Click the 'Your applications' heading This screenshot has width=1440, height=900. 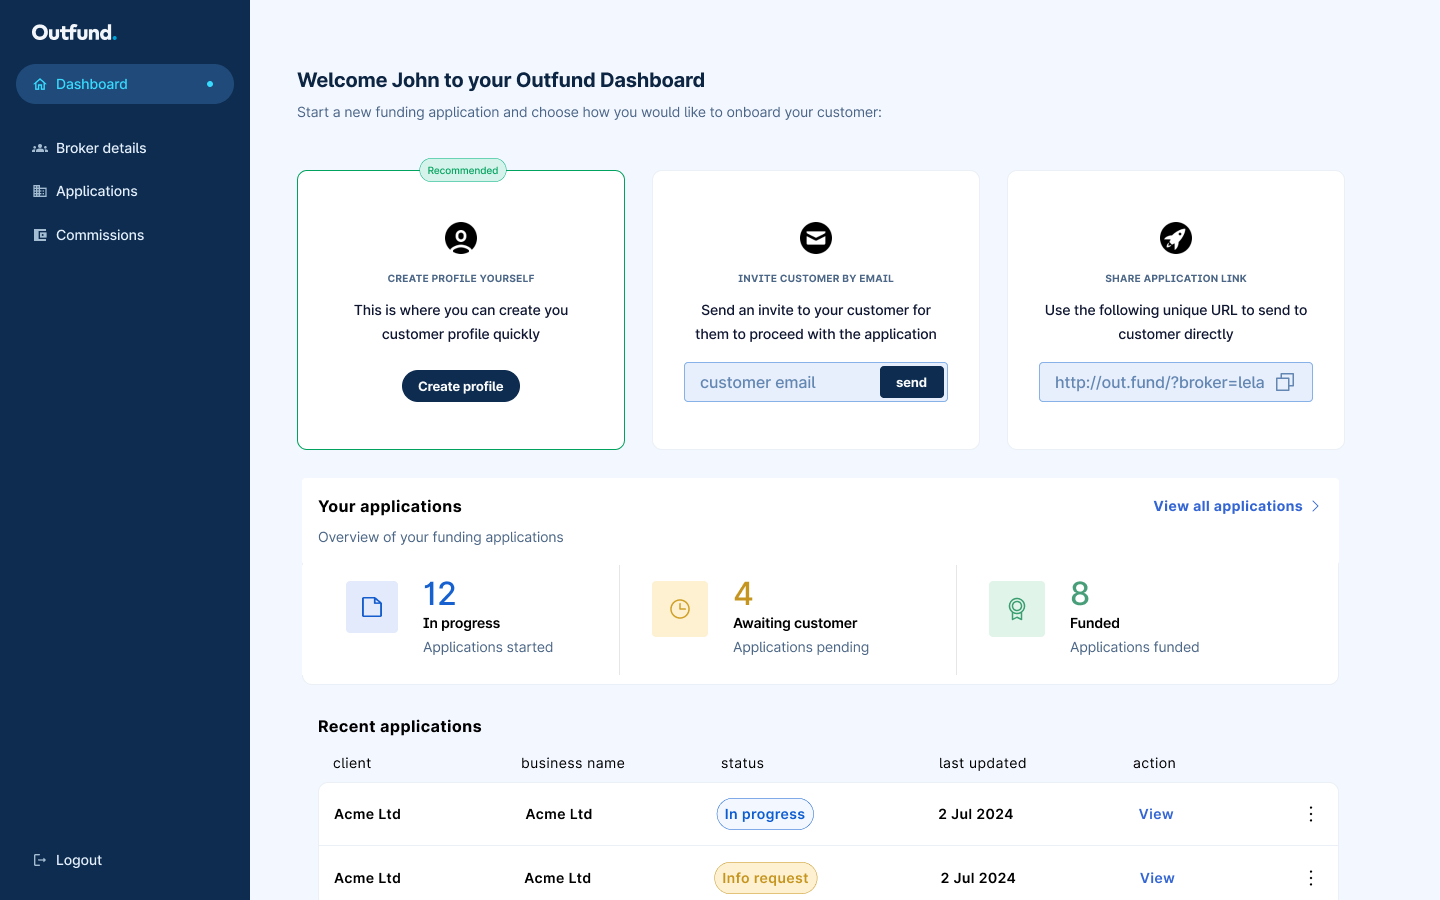click(x=390, y=506)
